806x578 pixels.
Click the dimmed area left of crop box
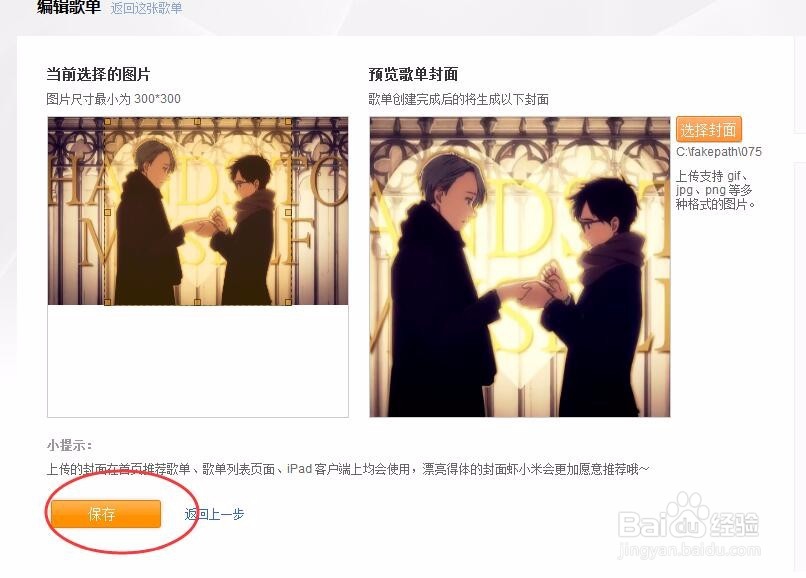click(76, 211)
